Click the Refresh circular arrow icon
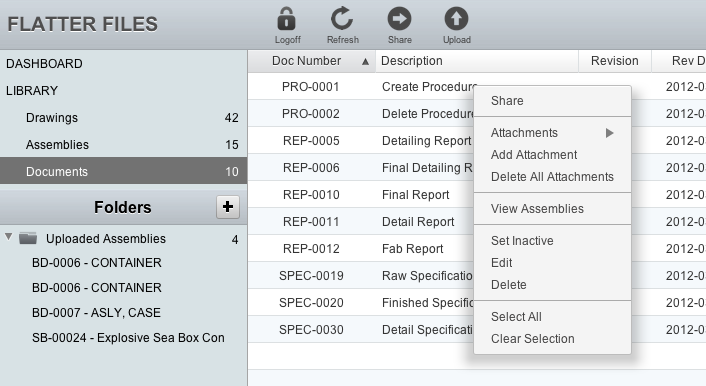 point(342,19)
